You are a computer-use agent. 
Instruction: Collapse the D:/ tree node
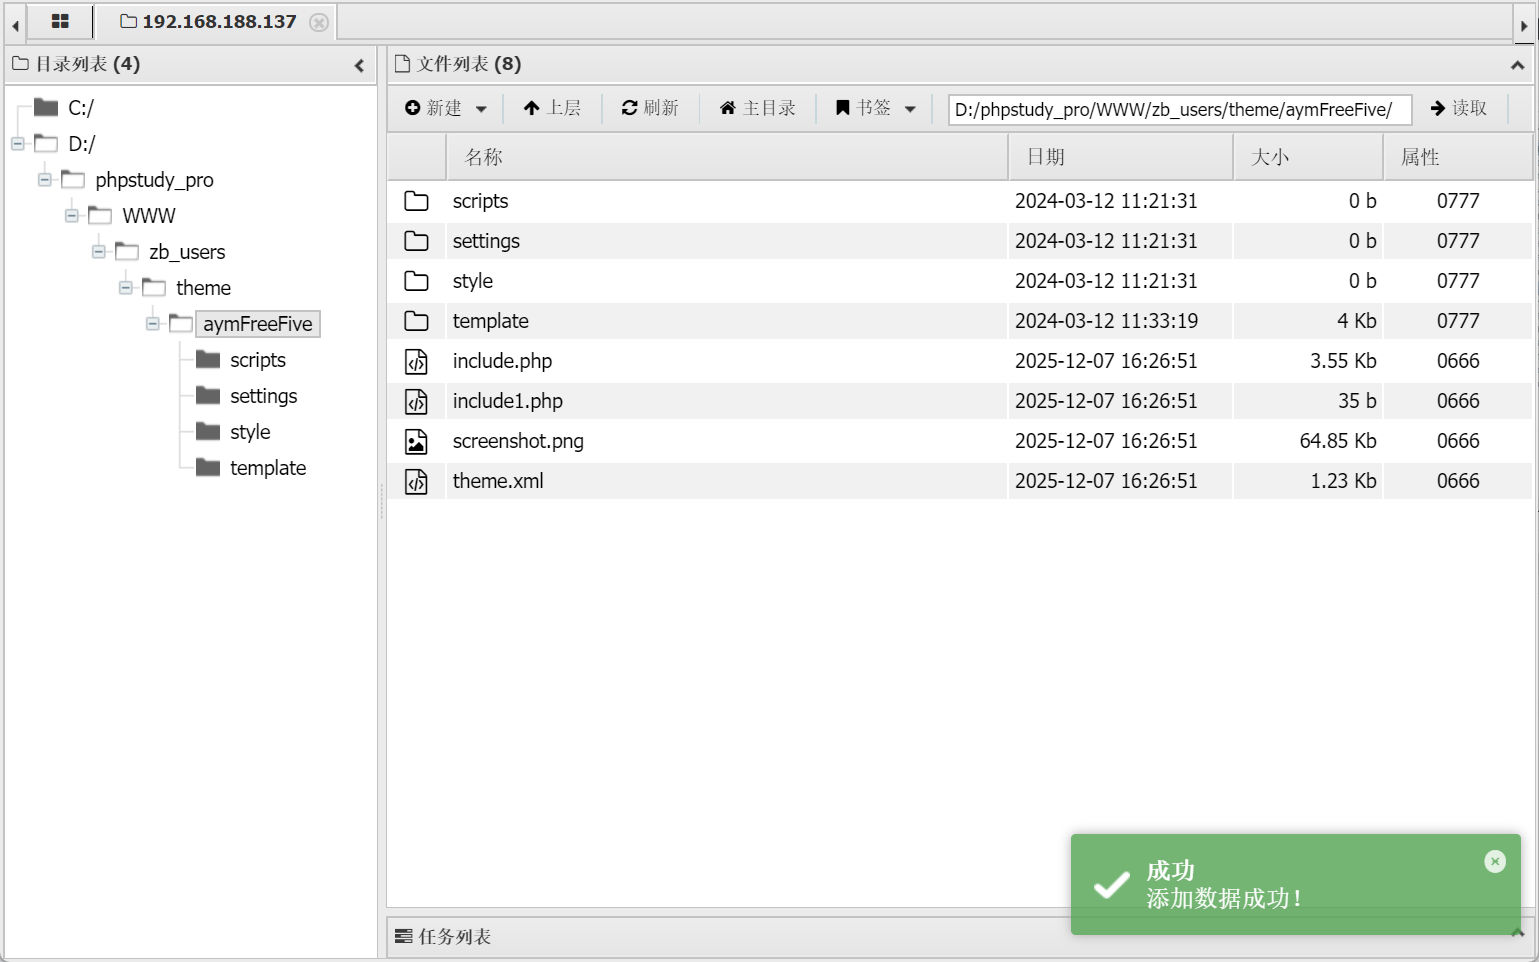pos(18,144)
